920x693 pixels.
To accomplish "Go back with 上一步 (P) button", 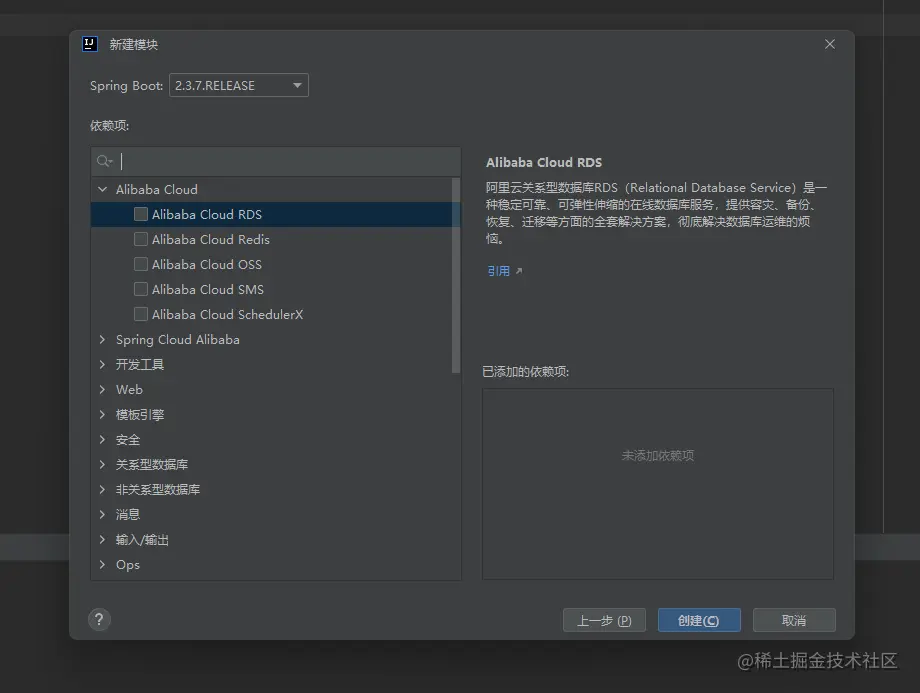I will pyautogui.click(x=604, y=620).
